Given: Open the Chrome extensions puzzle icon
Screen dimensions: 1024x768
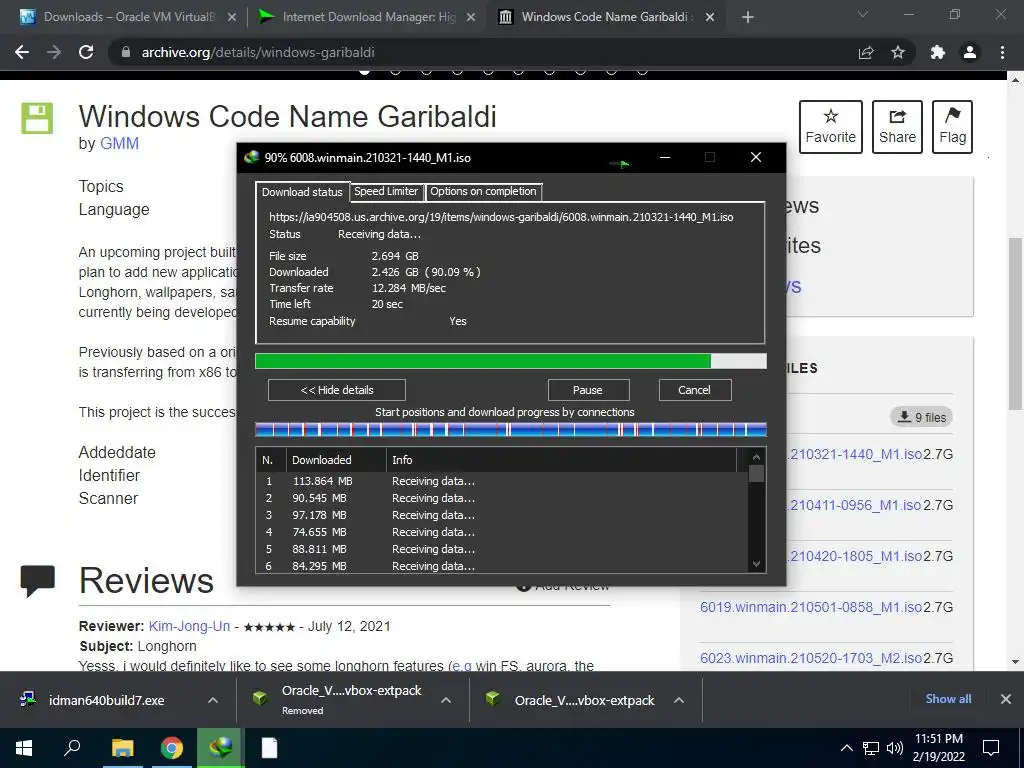Looking at the screenshot, I should pos(938,52).
